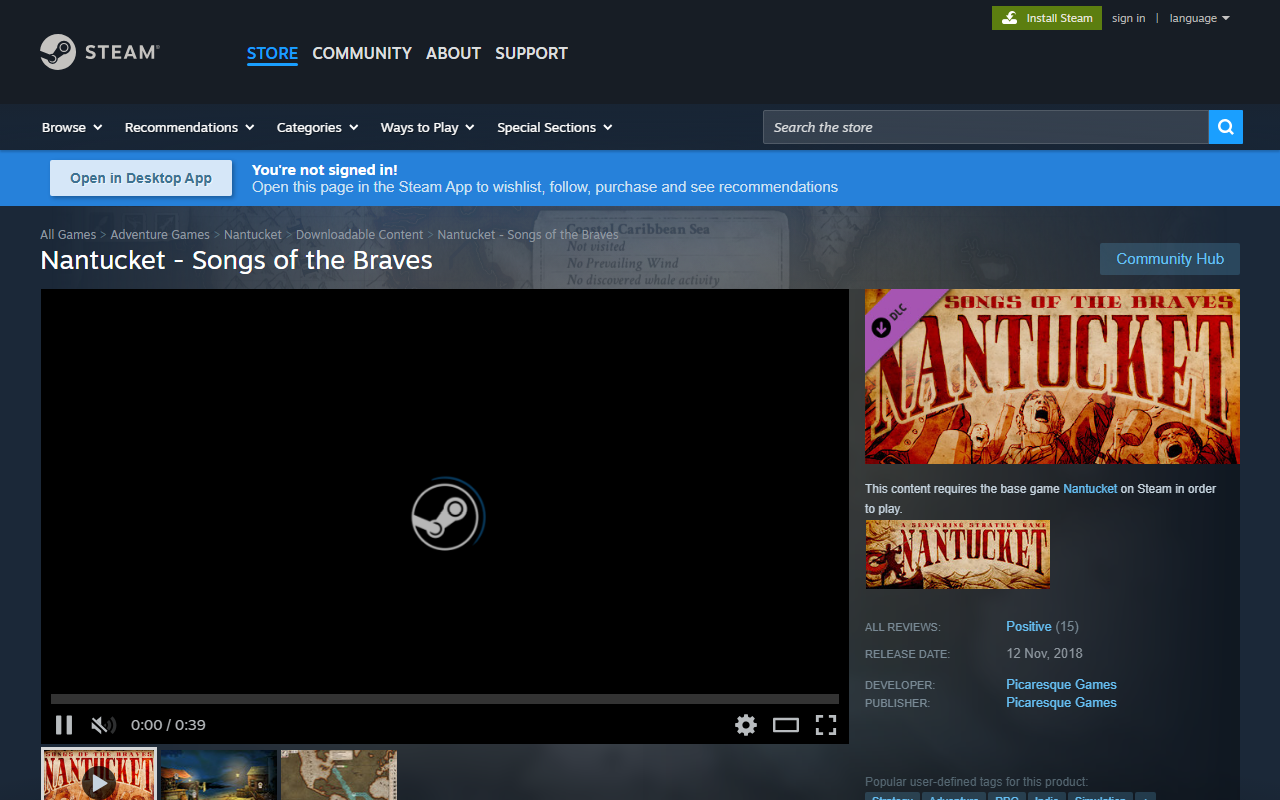The width and height of the screenshot is (1280, 800).
Task: Open the Nantucket breadcrumb link
Action: 253,234
